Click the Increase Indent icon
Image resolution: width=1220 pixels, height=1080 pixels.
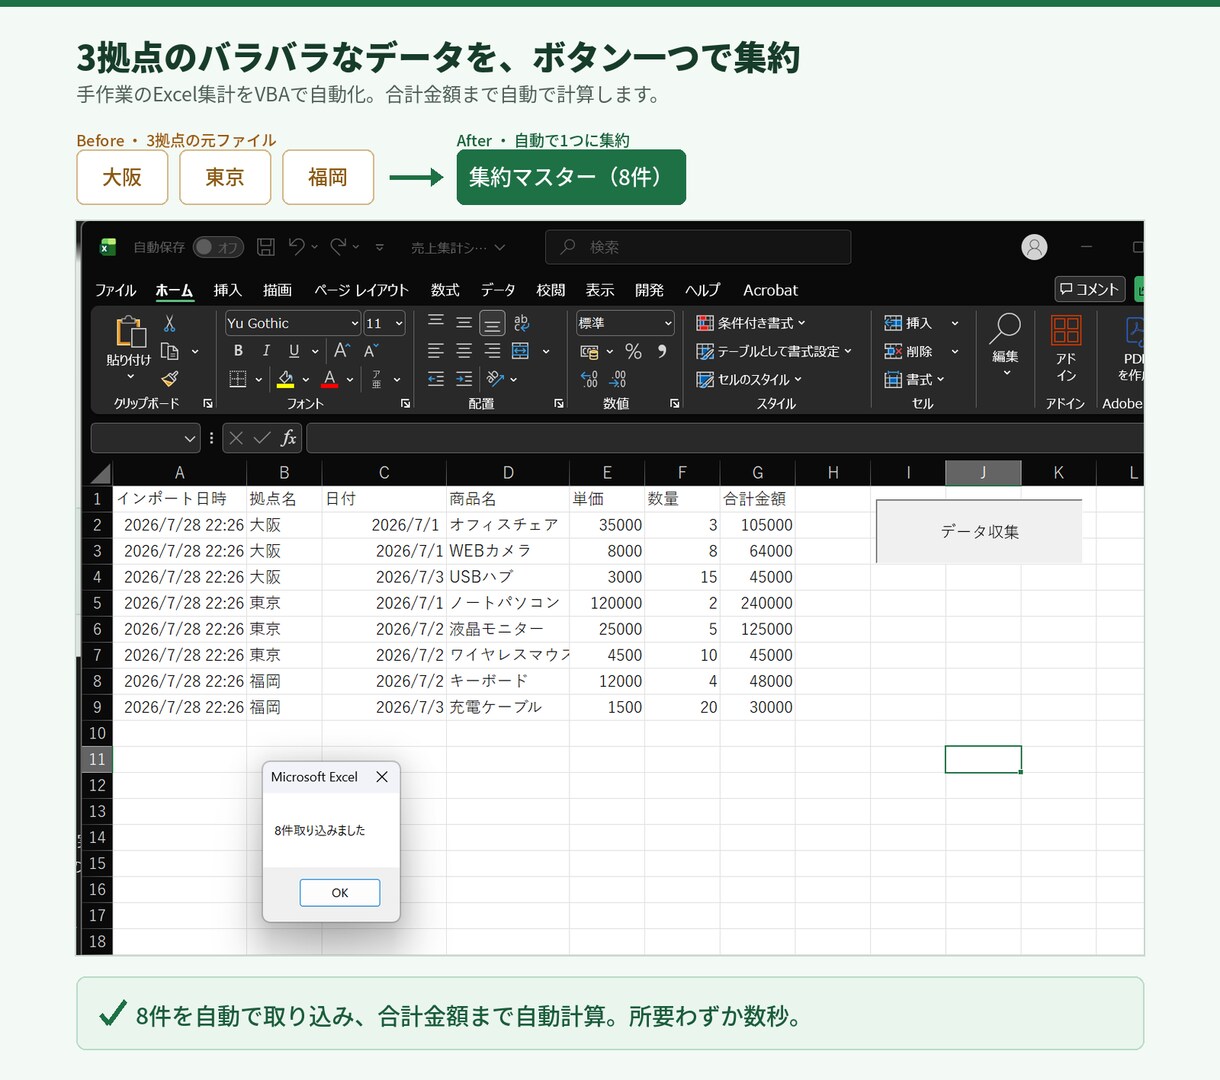coord(464,379)
